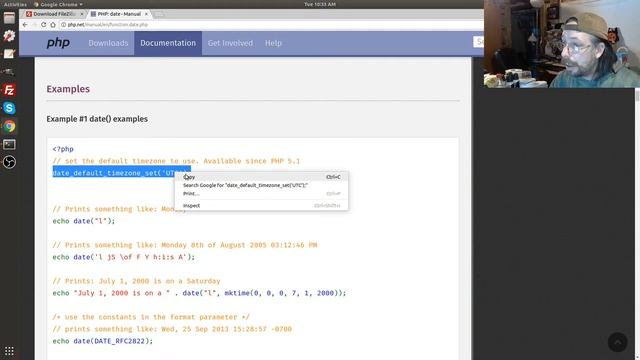Image resolution: width=640 pixels, height=360 pixels.
Task: Click the 'Monday 8th of August 2005' comment
Action: 184,245
